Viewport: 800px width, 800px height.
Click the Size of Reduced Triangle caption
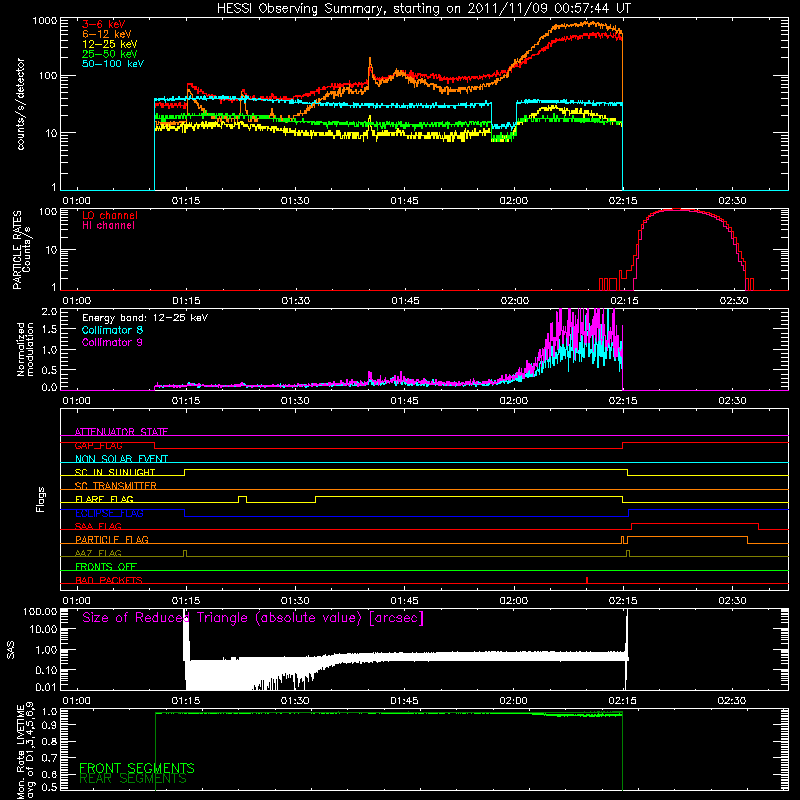[253, 618]
